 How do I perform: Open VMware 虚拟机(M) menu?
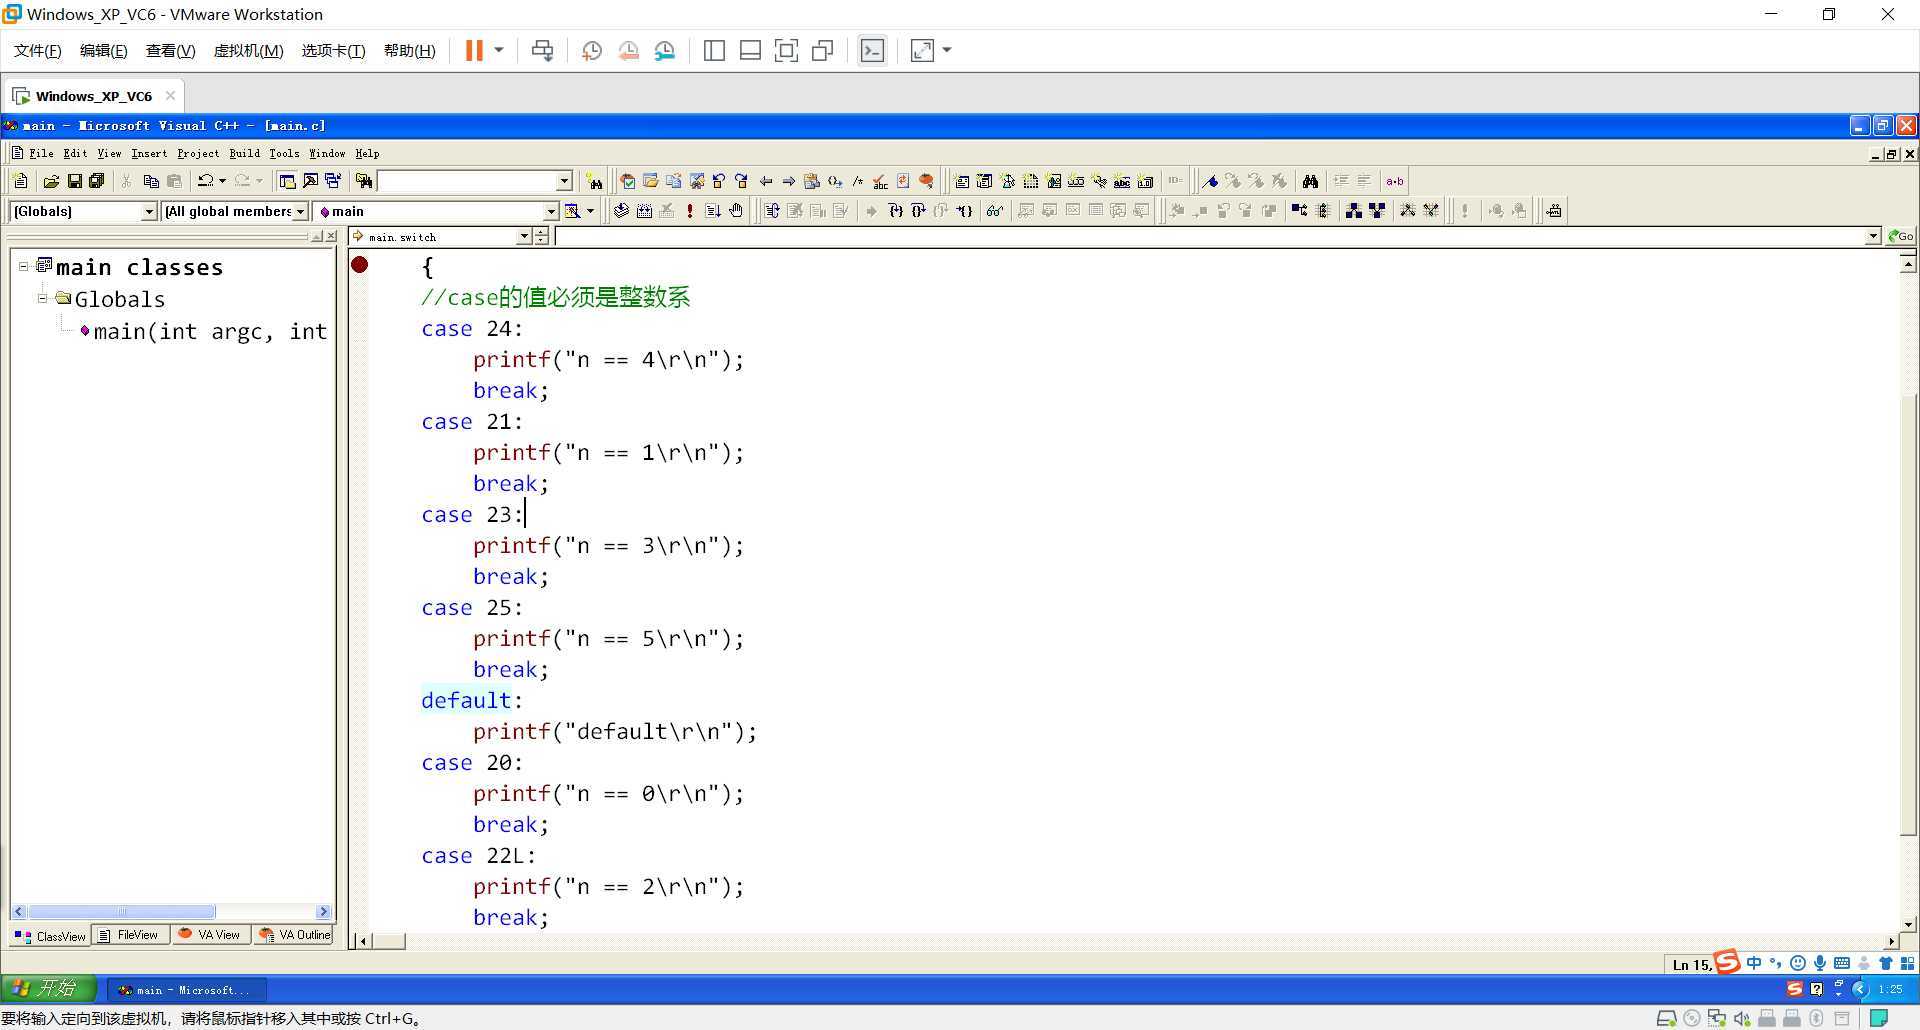pos(248,51)
